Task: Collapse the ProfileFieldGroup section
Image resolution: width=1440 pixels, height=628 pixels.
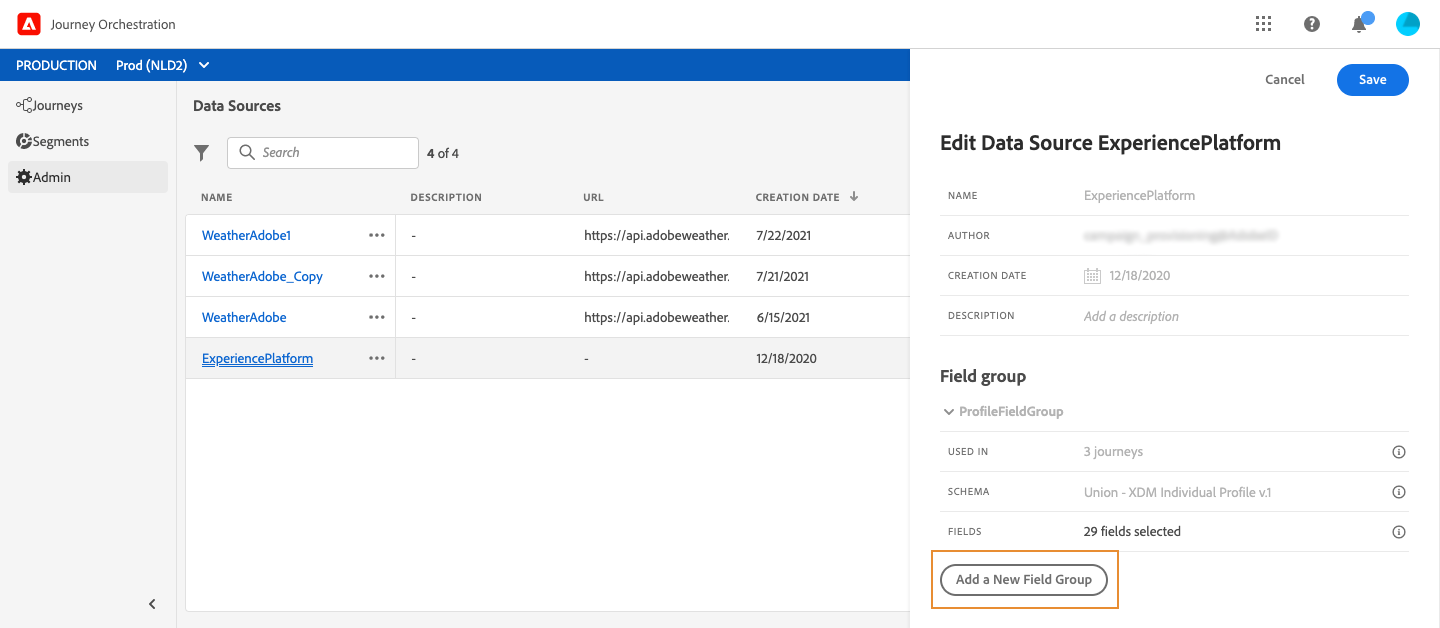Action: click(949, 412)
